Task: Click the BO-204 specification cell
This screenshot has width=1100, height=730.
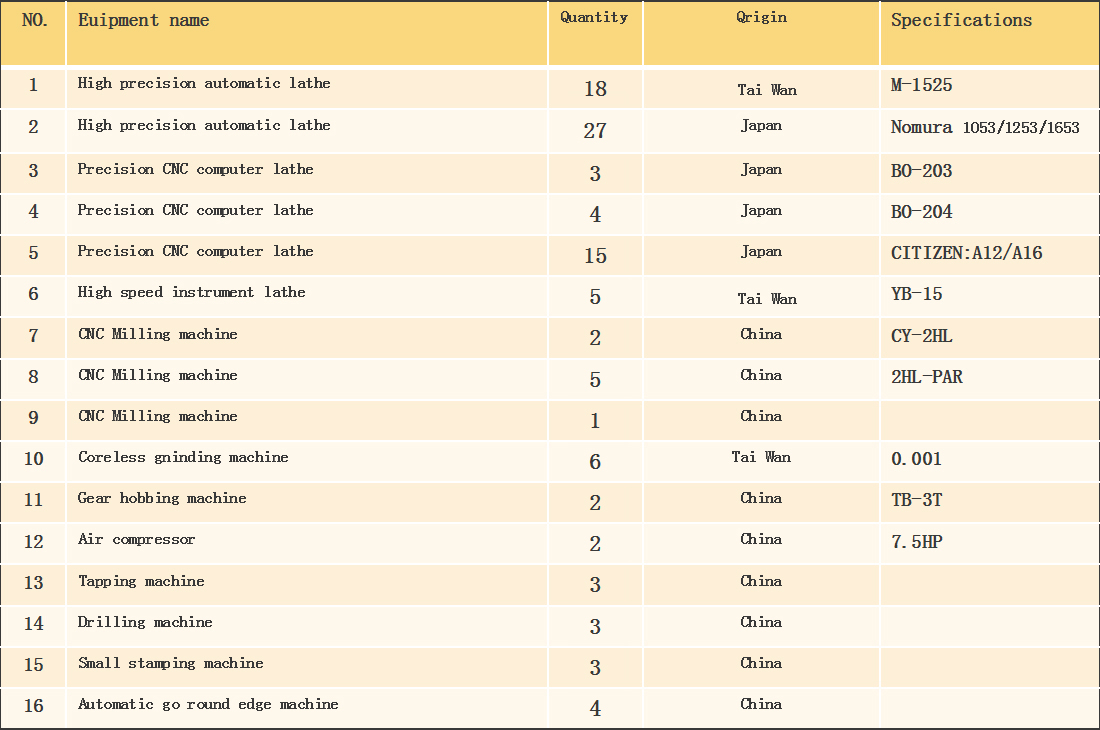Action: click(921, 212)
